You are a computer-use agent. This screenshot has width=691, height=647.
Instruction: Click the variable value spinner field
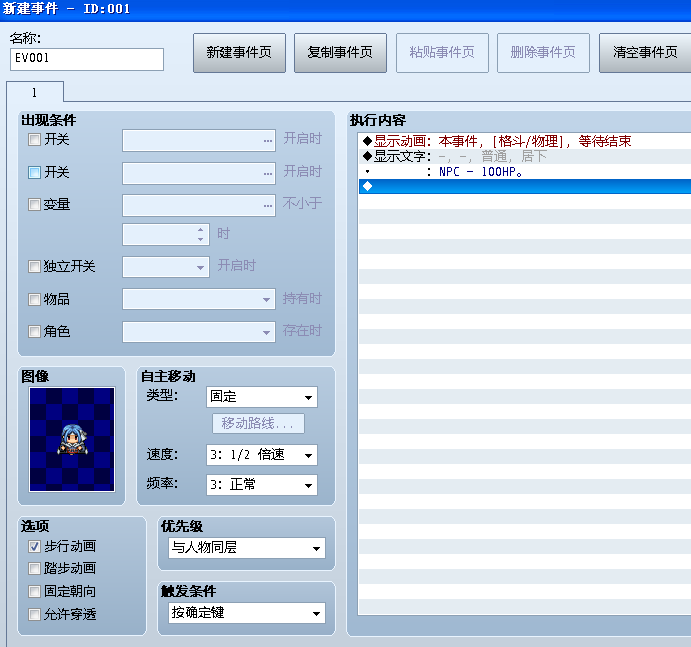tap(166, 234)
